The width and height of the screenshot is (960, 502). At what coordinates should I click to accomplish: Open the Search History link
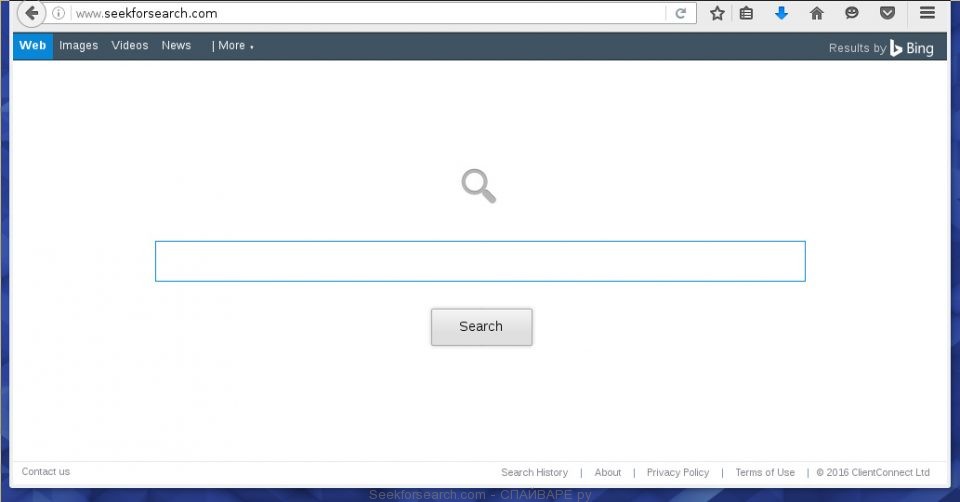click(534, 472)
